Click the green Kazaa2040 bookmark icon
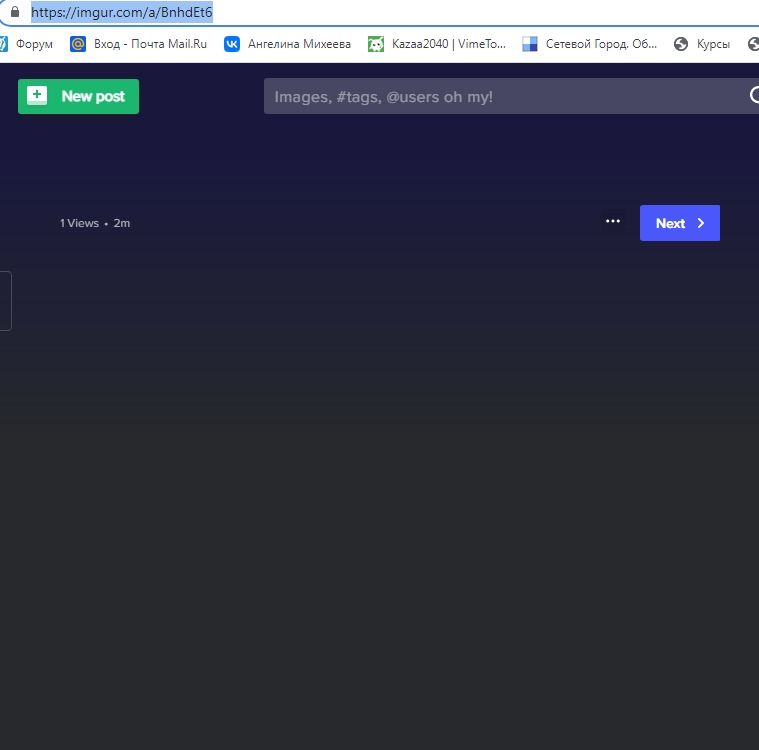 click(376, 44)
